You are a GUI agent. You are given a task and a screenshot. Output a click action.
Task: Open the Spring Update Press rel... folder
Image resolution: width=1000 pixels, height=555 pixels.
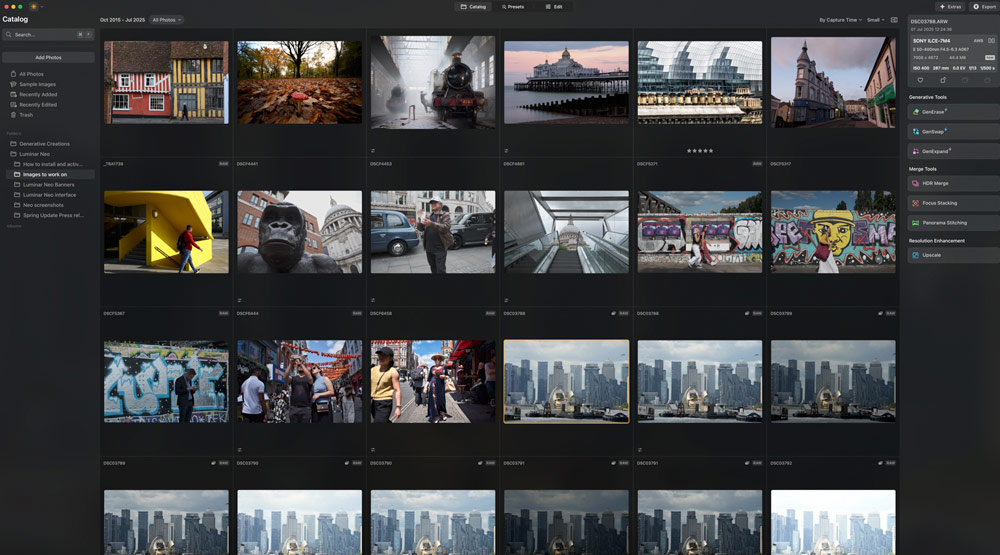click(48, 215)
